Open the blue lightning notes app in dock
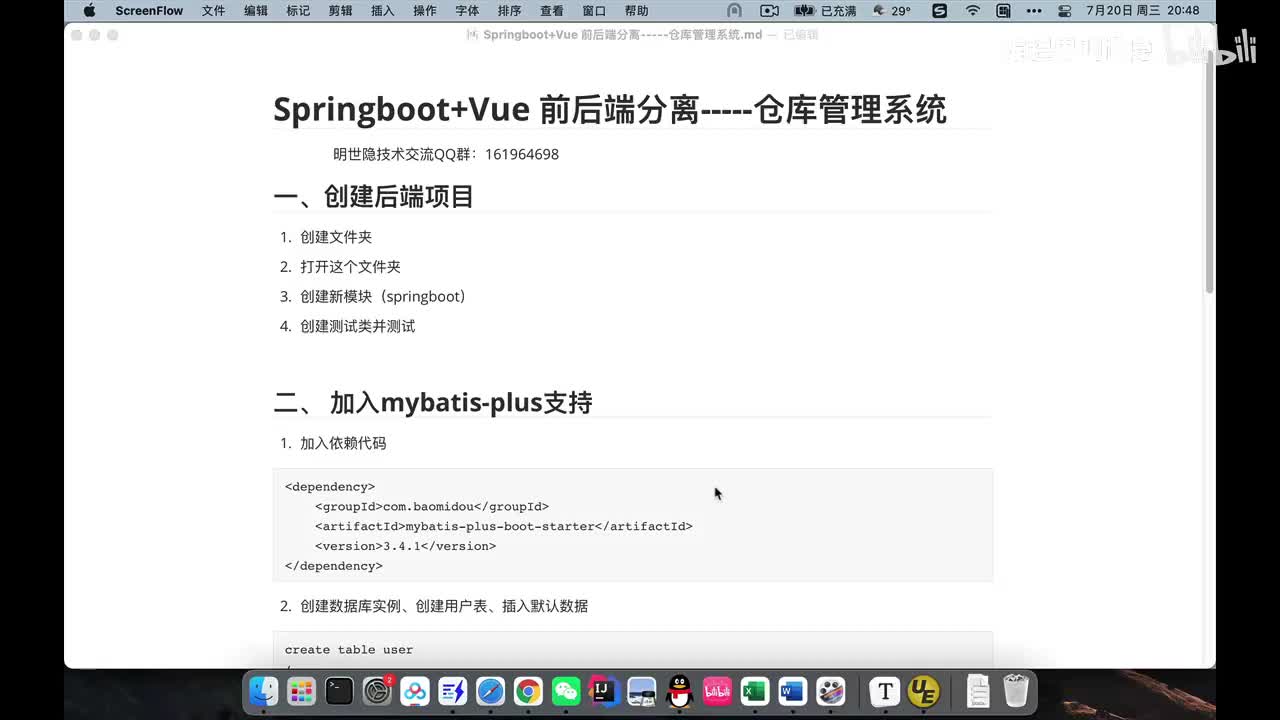 pos(453,691)
